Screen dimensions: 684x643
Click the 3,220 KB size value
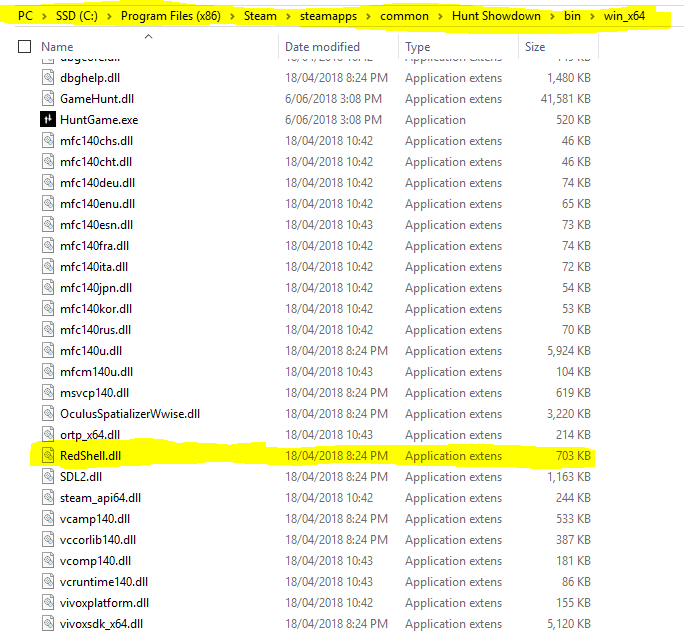(569, 414)
